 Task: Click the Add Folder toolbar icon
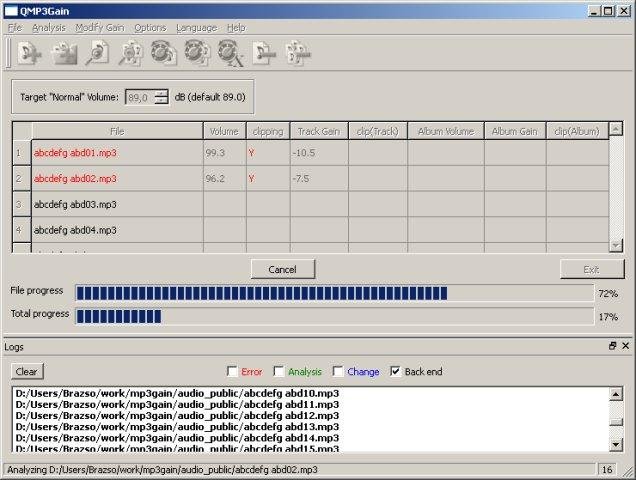point(64,53)
